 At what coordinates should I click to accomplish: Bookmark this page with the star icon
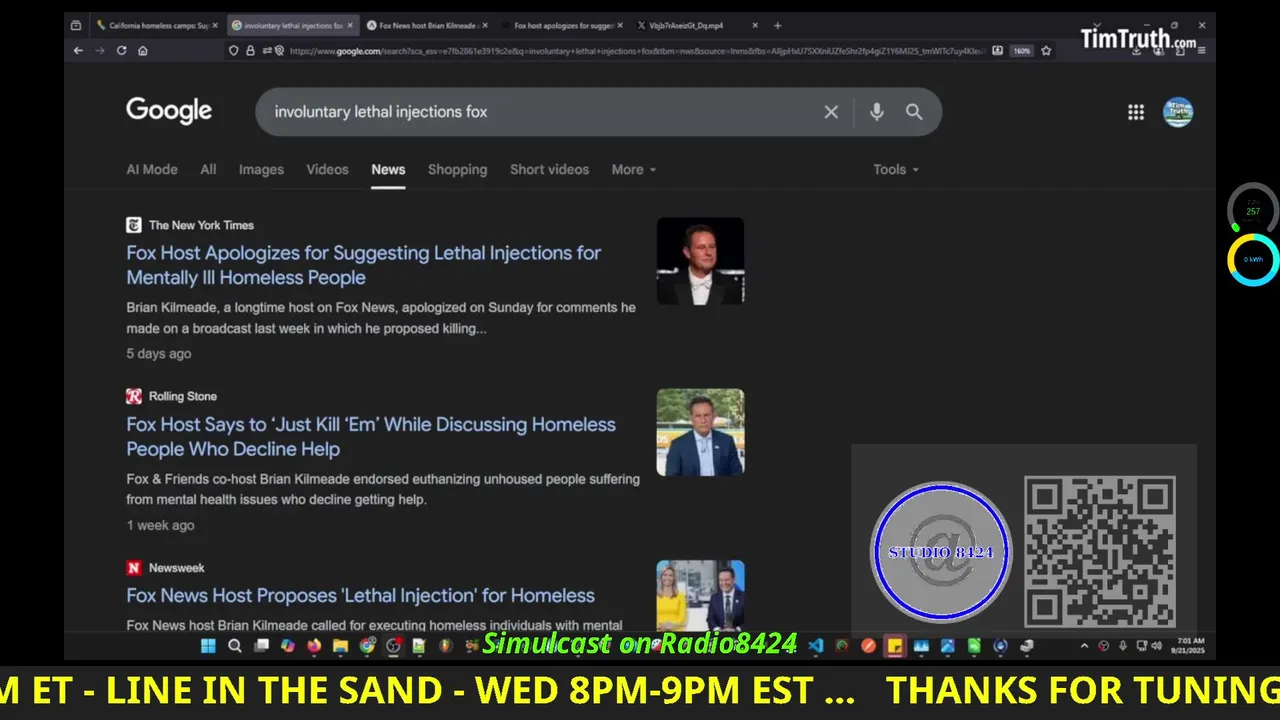[x=1046, y=51]
